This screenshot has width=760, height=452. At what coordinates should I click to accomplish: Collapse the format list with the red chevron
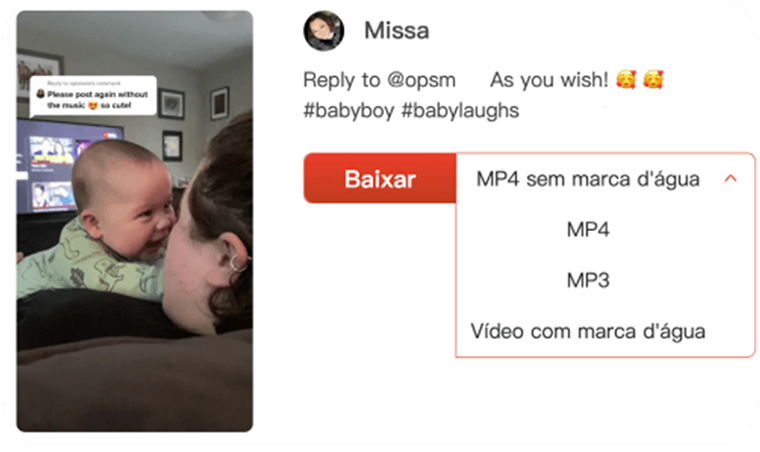[730, 179]
